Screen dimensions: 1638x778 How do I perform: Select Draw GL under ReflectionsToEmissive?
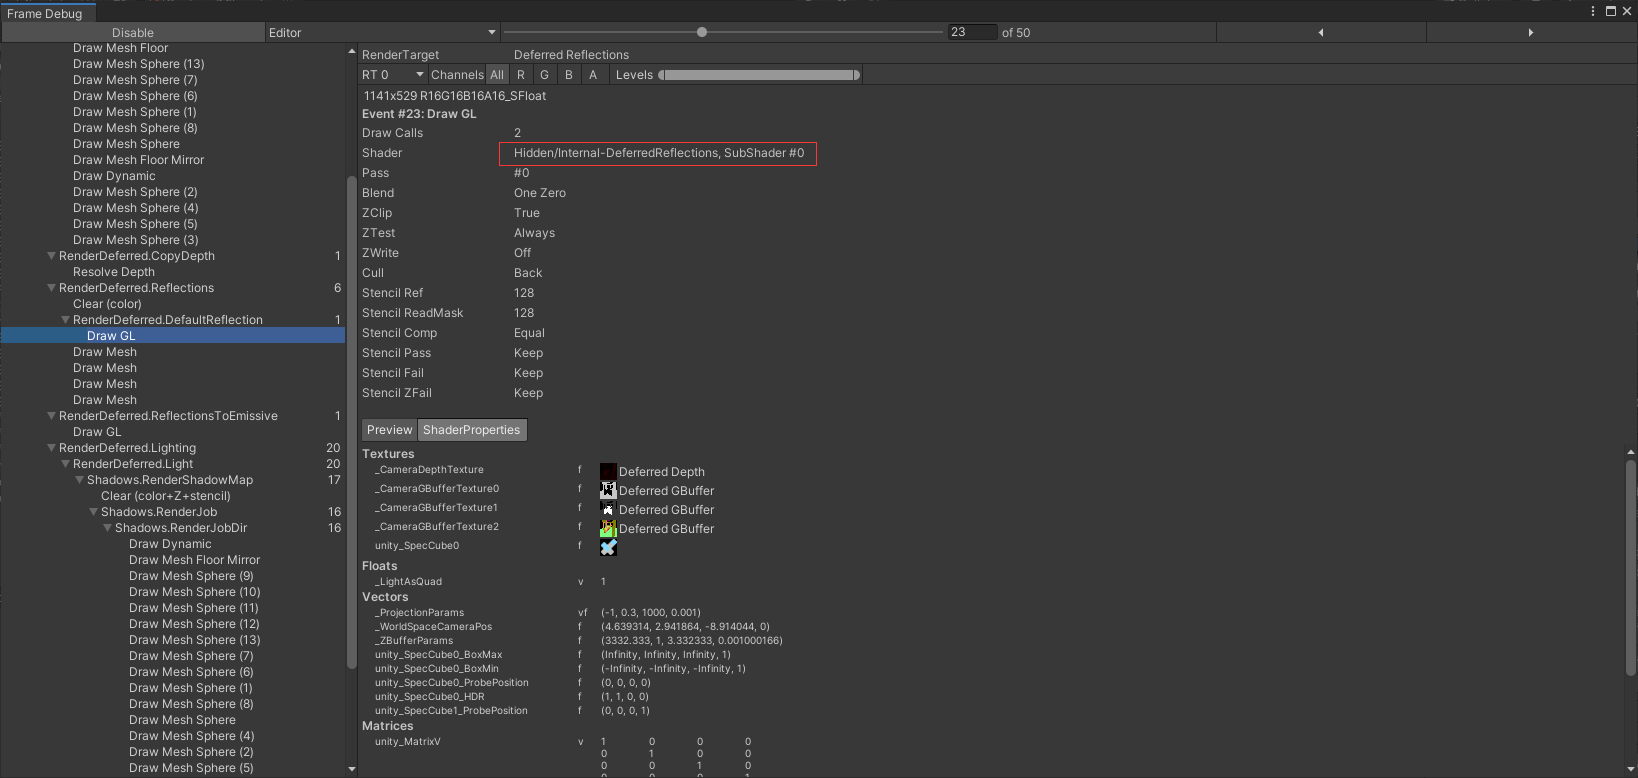(97, 432)
